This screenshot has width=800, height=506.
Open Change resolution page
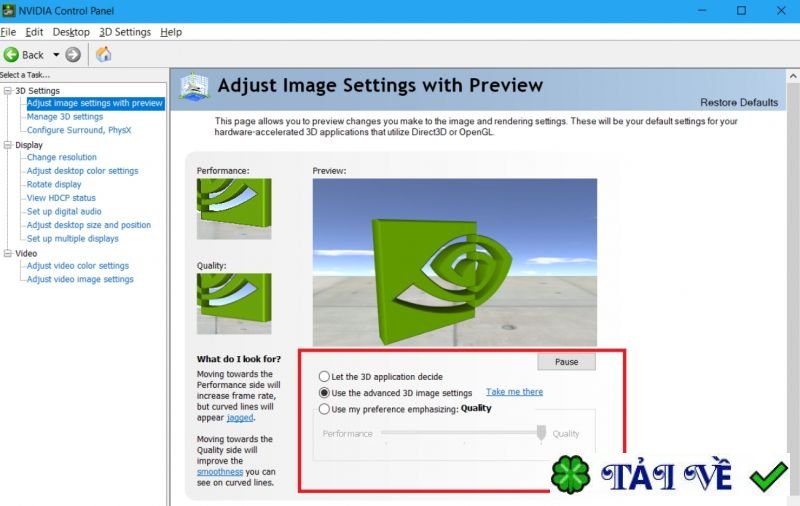pyautogui.click(x=62, y=157)
